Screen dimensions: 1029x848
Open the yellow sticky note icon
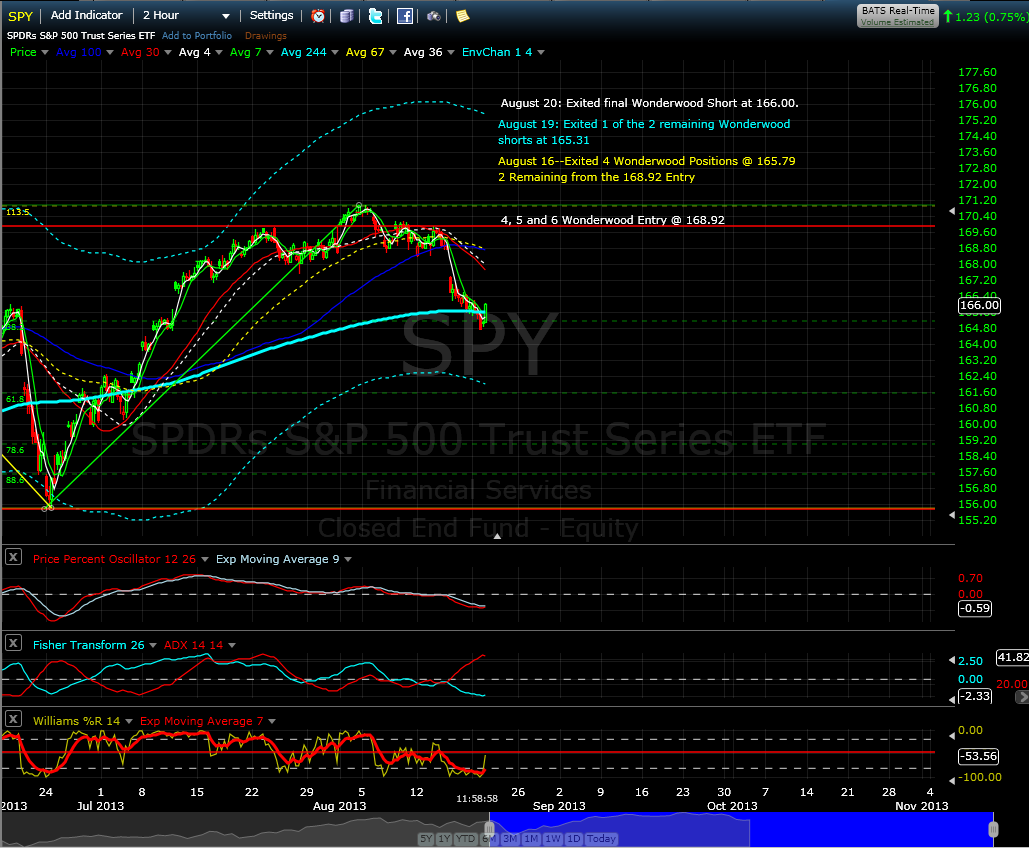(463, 16)
